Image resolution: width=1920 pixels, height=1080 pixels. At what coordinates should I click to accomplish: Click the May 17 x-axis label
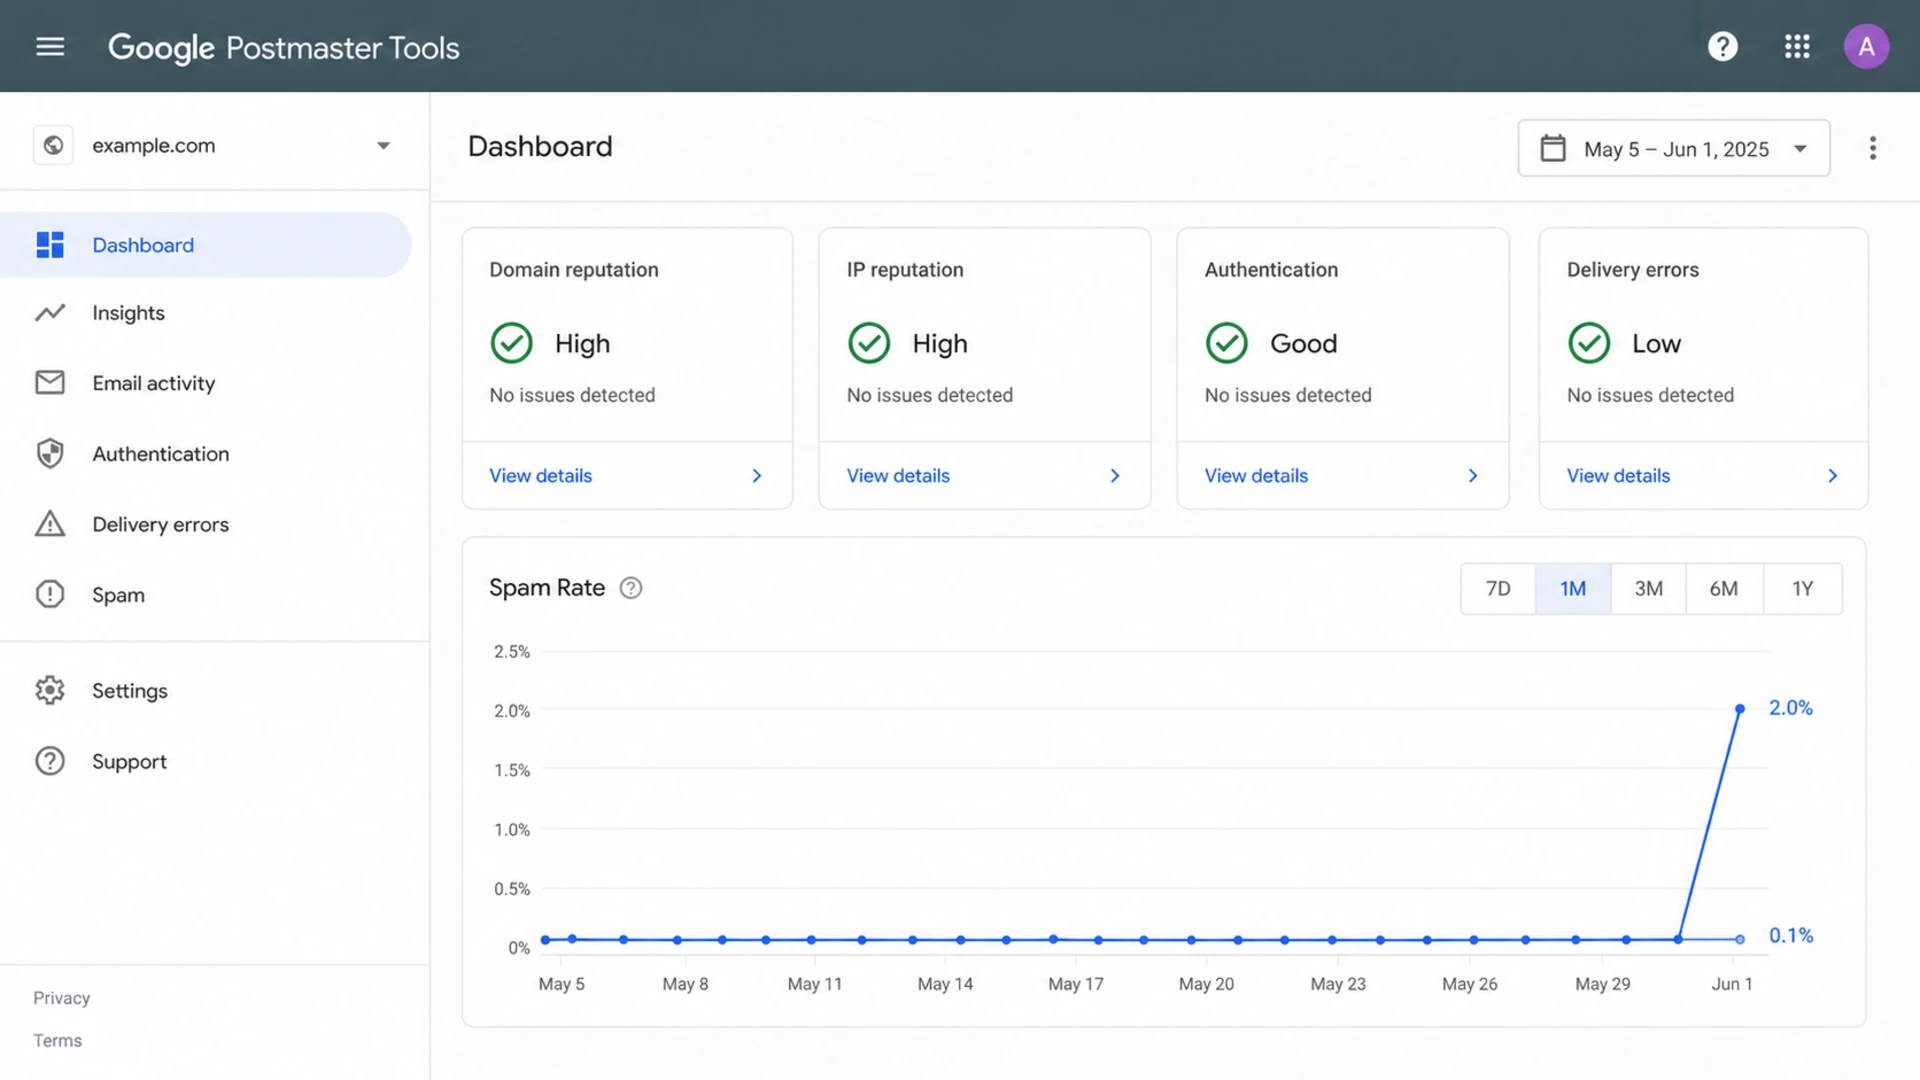pyautogui.click(x=1076, y=984)
